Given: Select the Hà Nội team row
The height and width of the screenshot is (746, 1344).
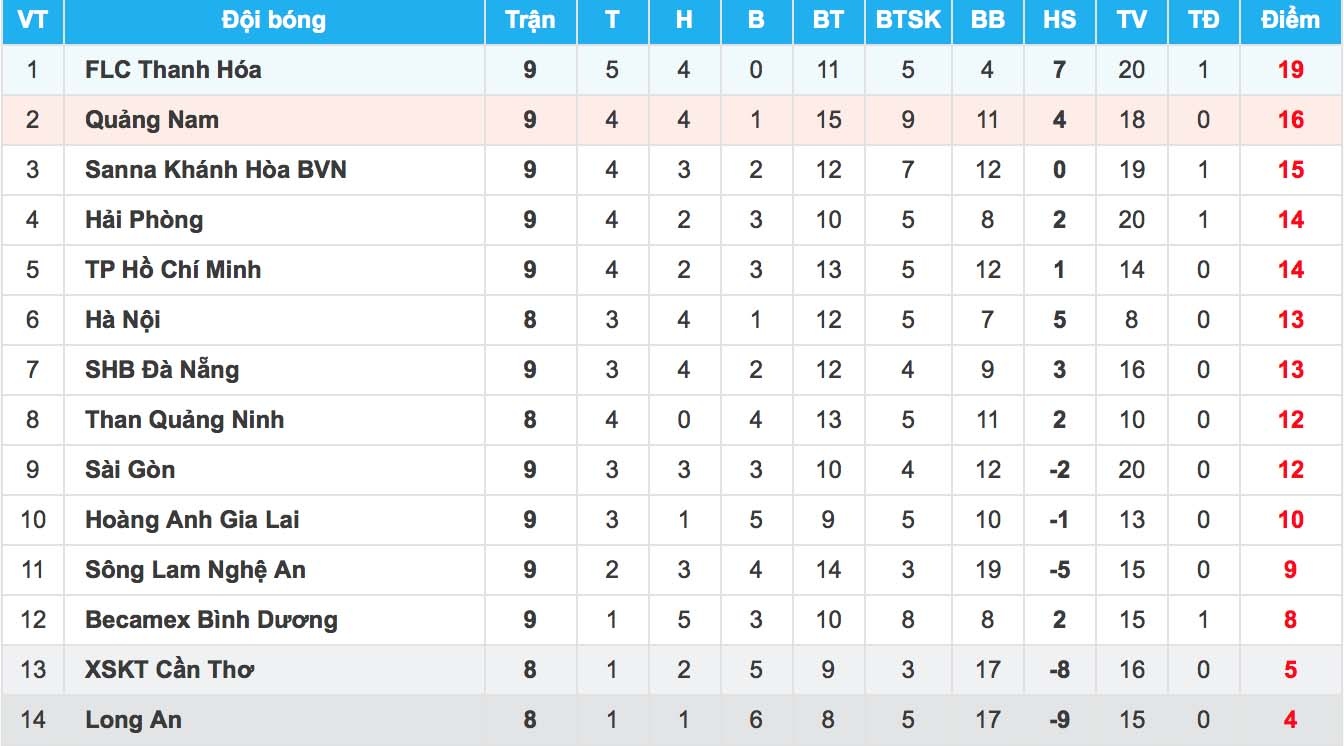Looking at the screenshot, I should (x=123, y=320).
